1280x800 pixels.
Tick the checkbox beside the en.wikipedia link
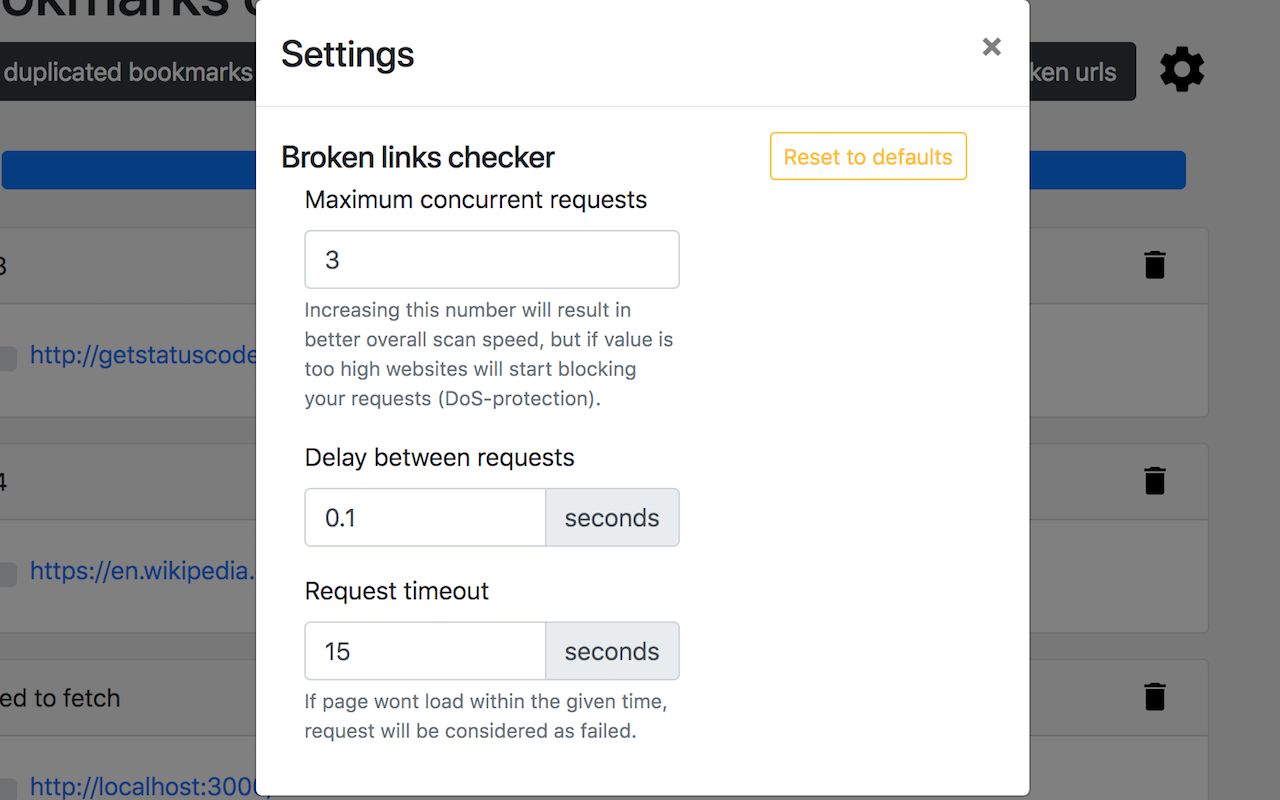point(8,574)
